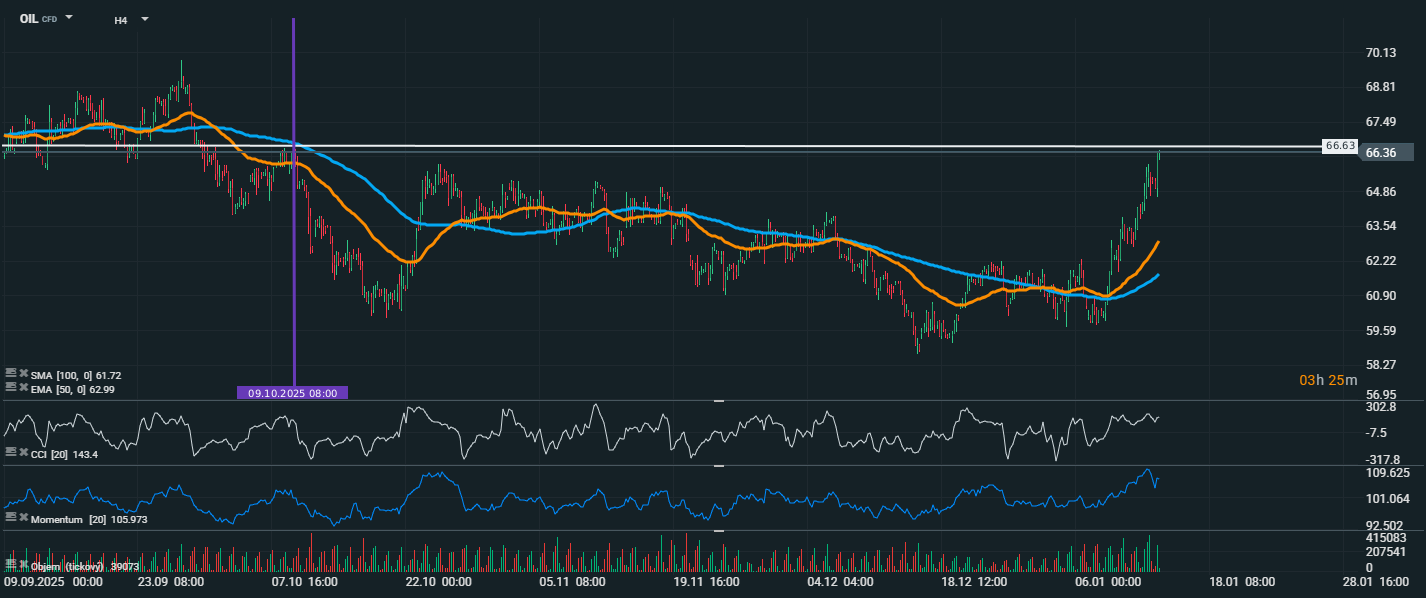Click the OIL instrument name

(x=29, y=19)
